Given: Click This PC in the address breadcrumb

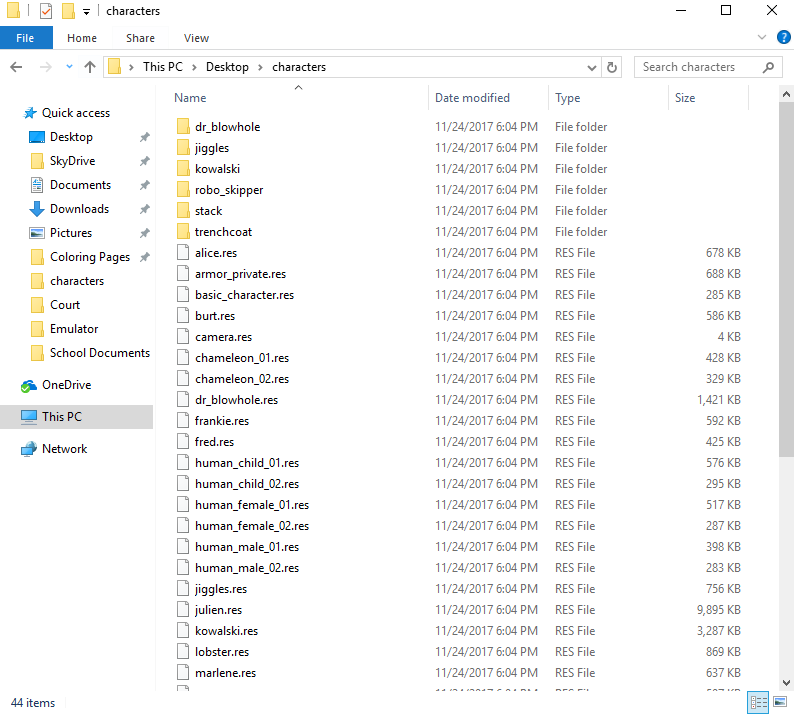Looking at the screenshot, I should [x=163, y=67].
